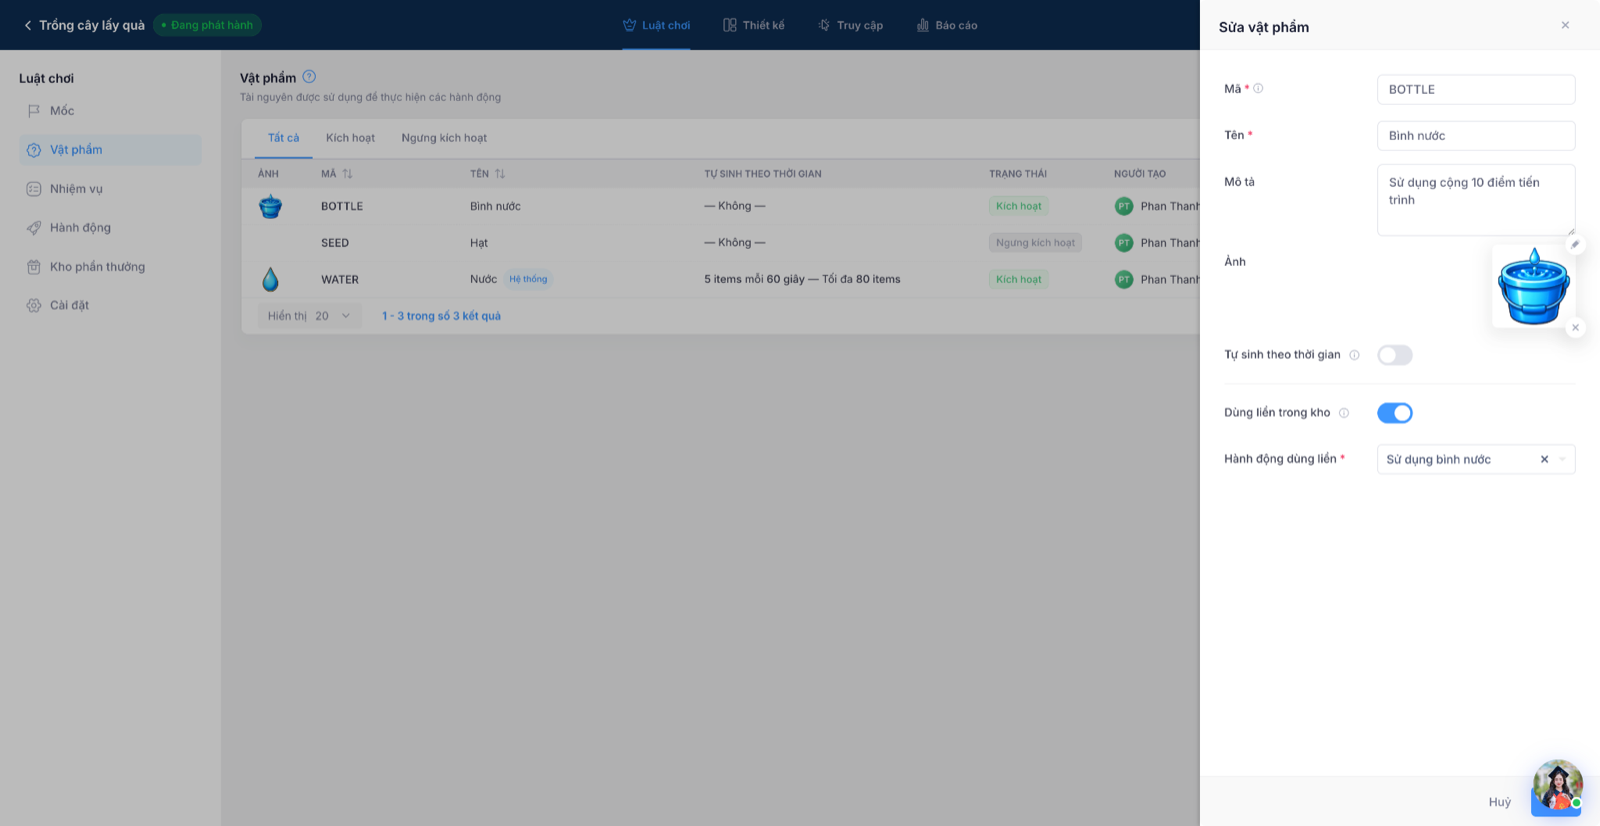Select the Ngưng kích hoạt filter tab

coord(444,138)
